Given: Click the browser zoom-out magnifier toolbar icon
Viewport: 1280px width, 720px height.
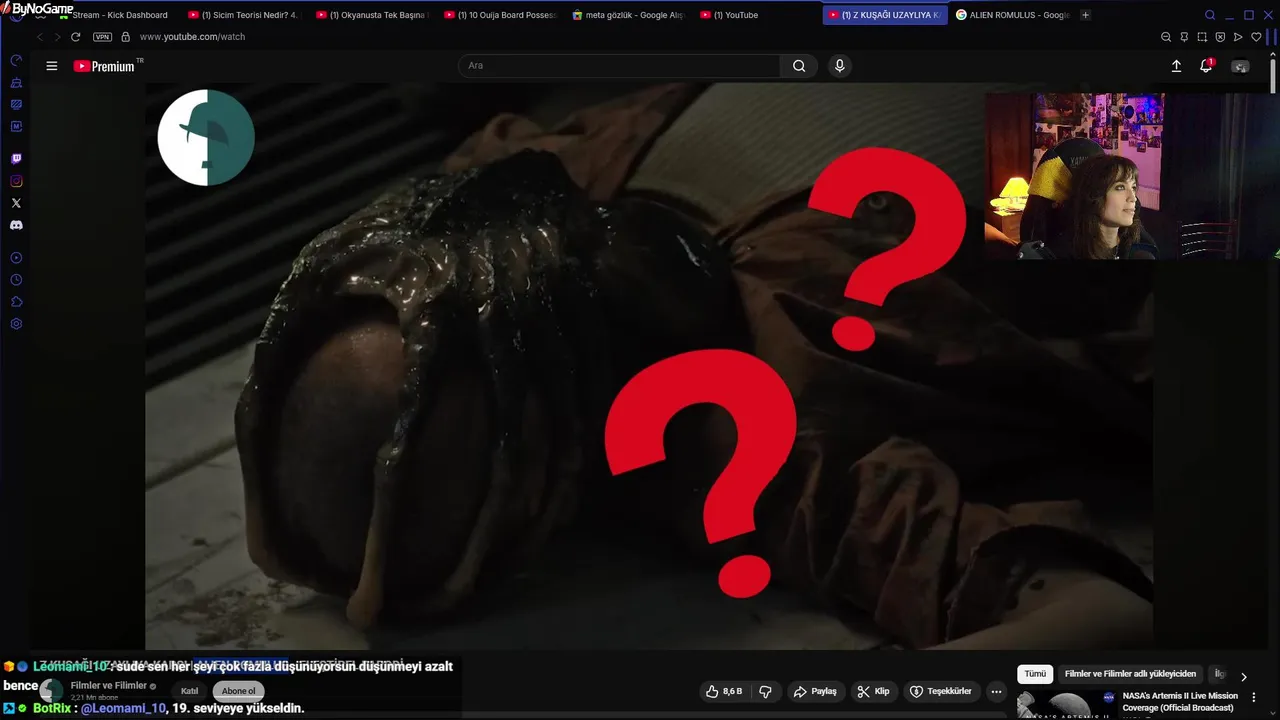Looking at the screenshot, I should click(1166, 37).
